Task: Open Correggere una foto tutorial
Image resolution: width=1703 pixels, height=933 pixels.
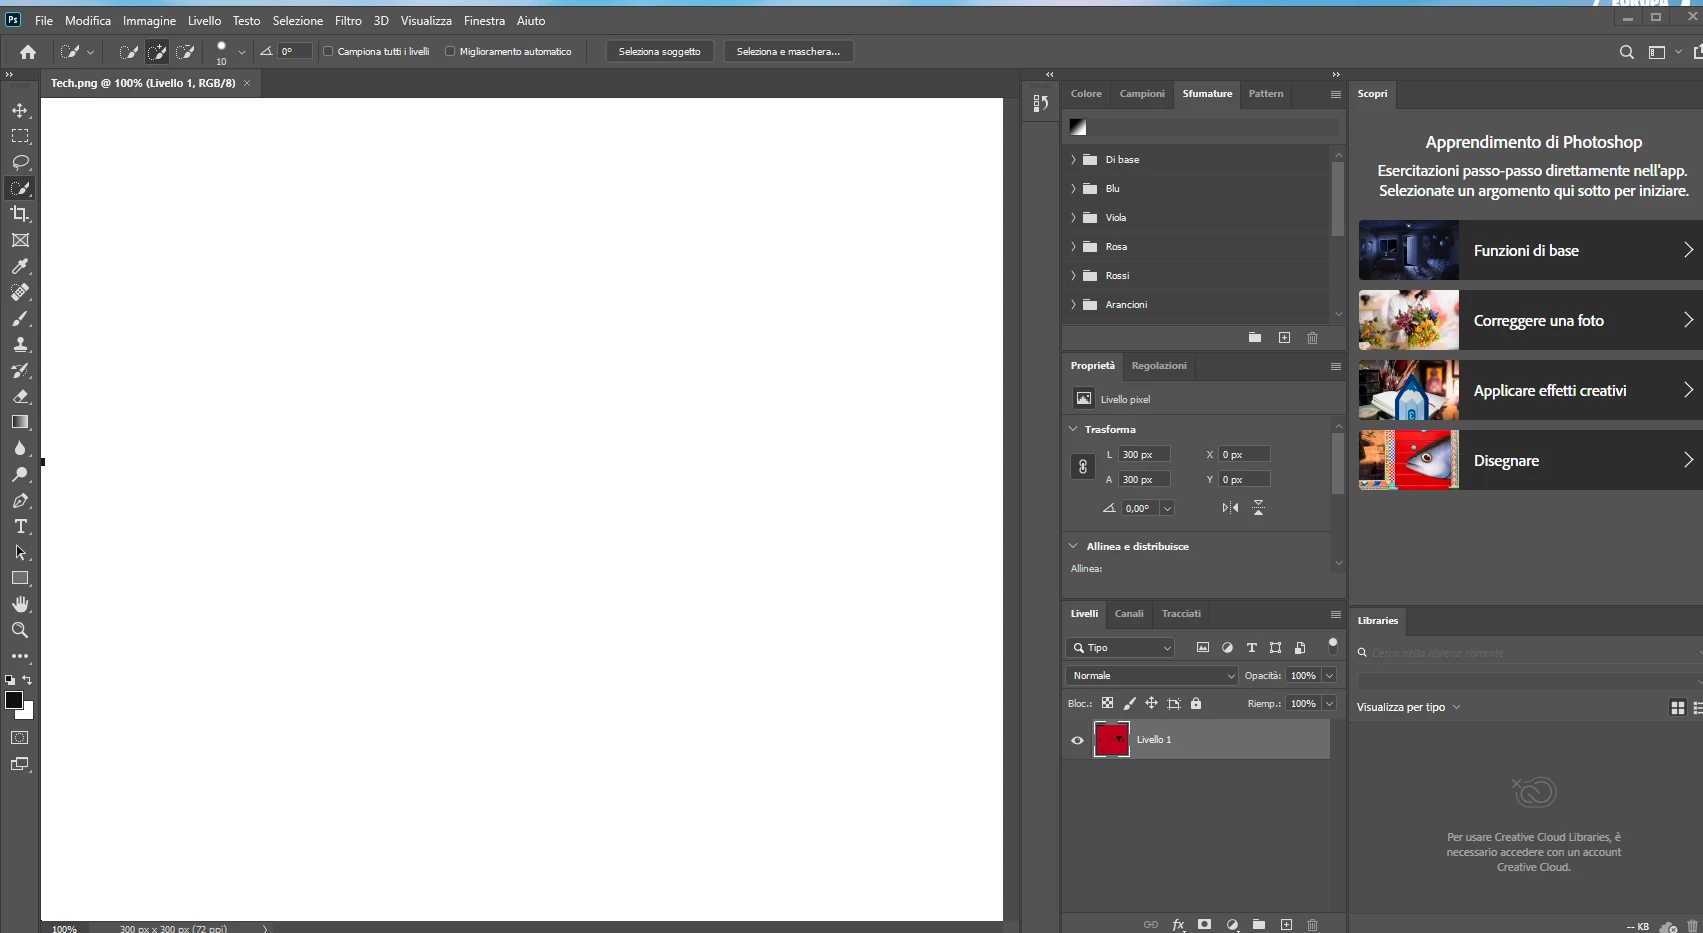Action: coord(1530,320)
